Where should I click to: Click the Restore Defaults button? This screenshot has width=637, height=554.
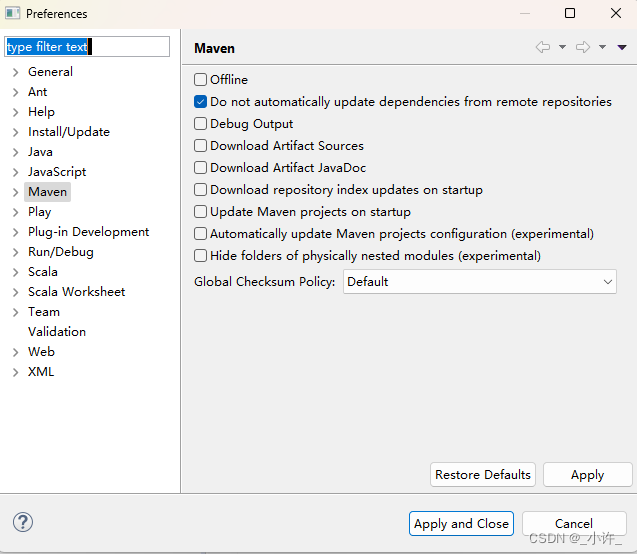click(483, 474)
